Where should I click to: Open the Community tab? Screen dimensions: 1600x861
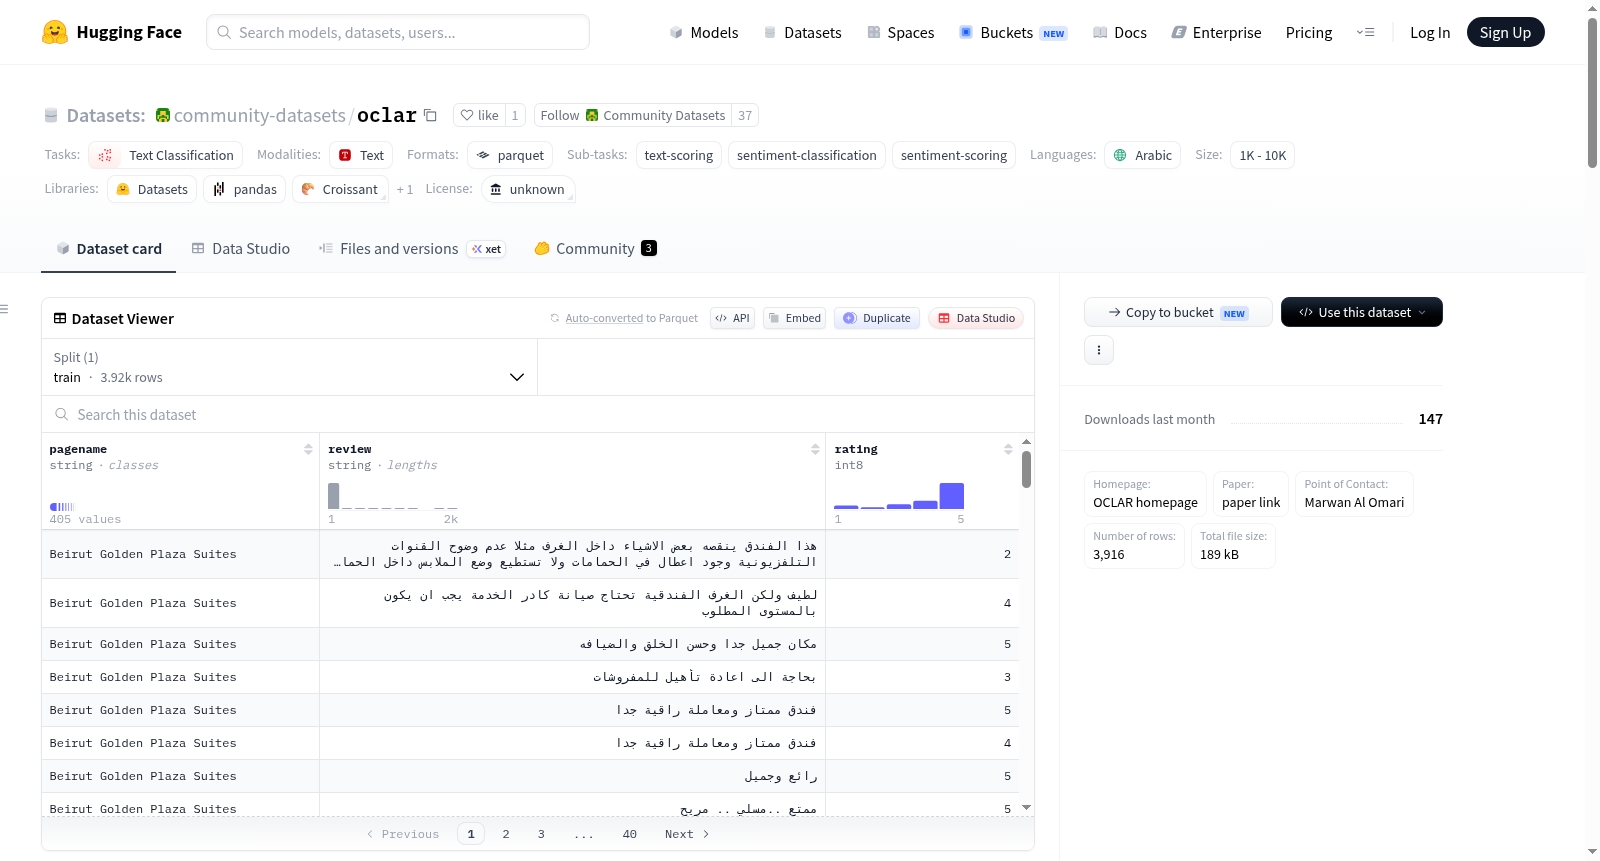[595, 248]
